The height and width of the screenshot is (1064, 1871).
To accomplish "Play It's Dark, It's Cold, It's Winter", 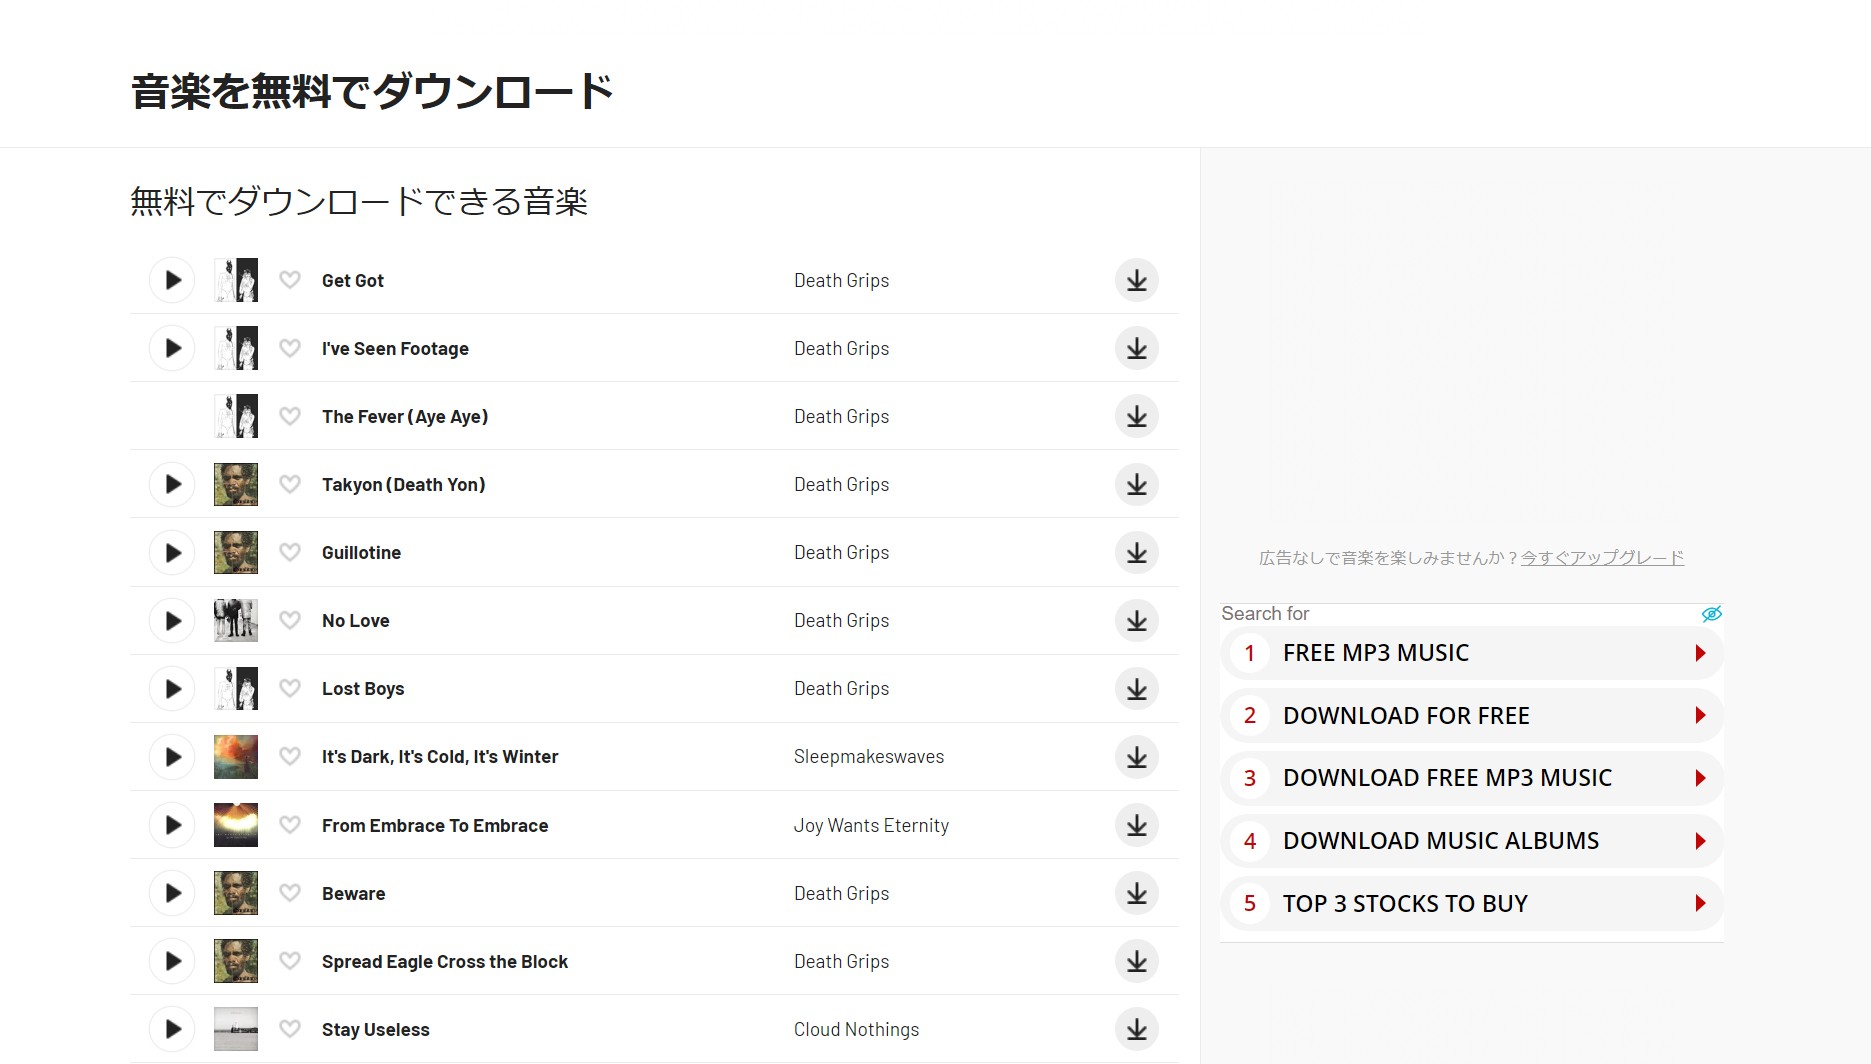I will tap(172, 757).
